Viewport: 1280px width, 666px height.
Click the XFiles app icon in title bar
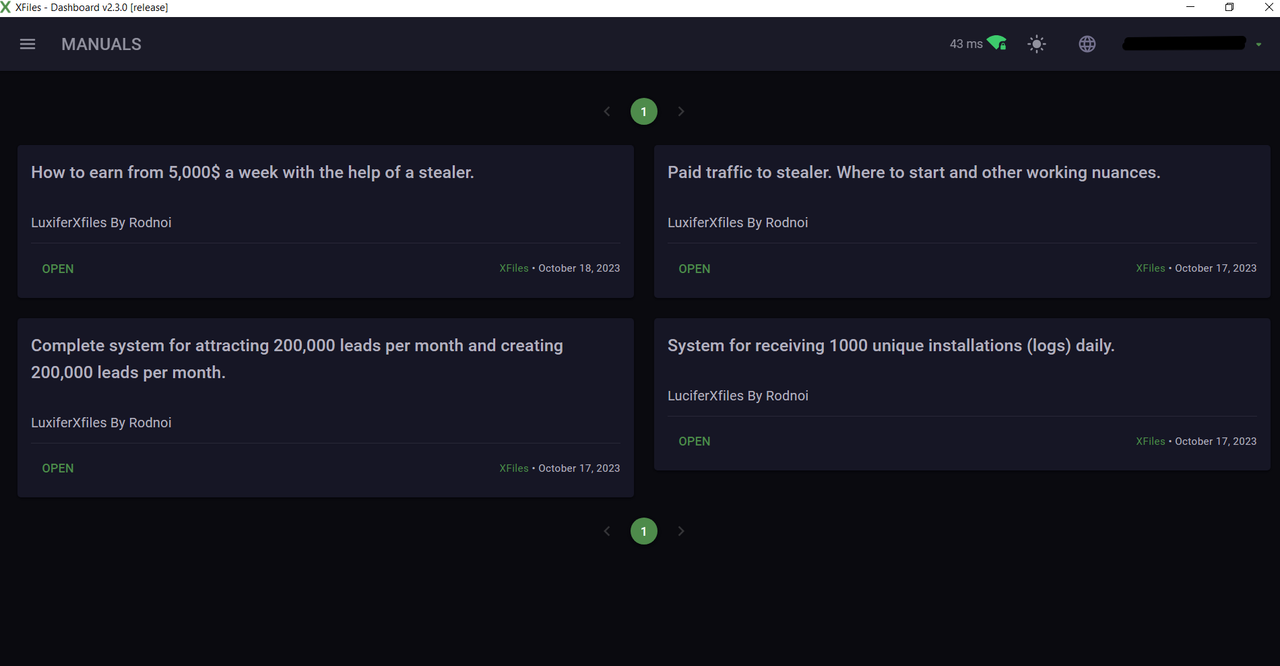coord(7,7)
